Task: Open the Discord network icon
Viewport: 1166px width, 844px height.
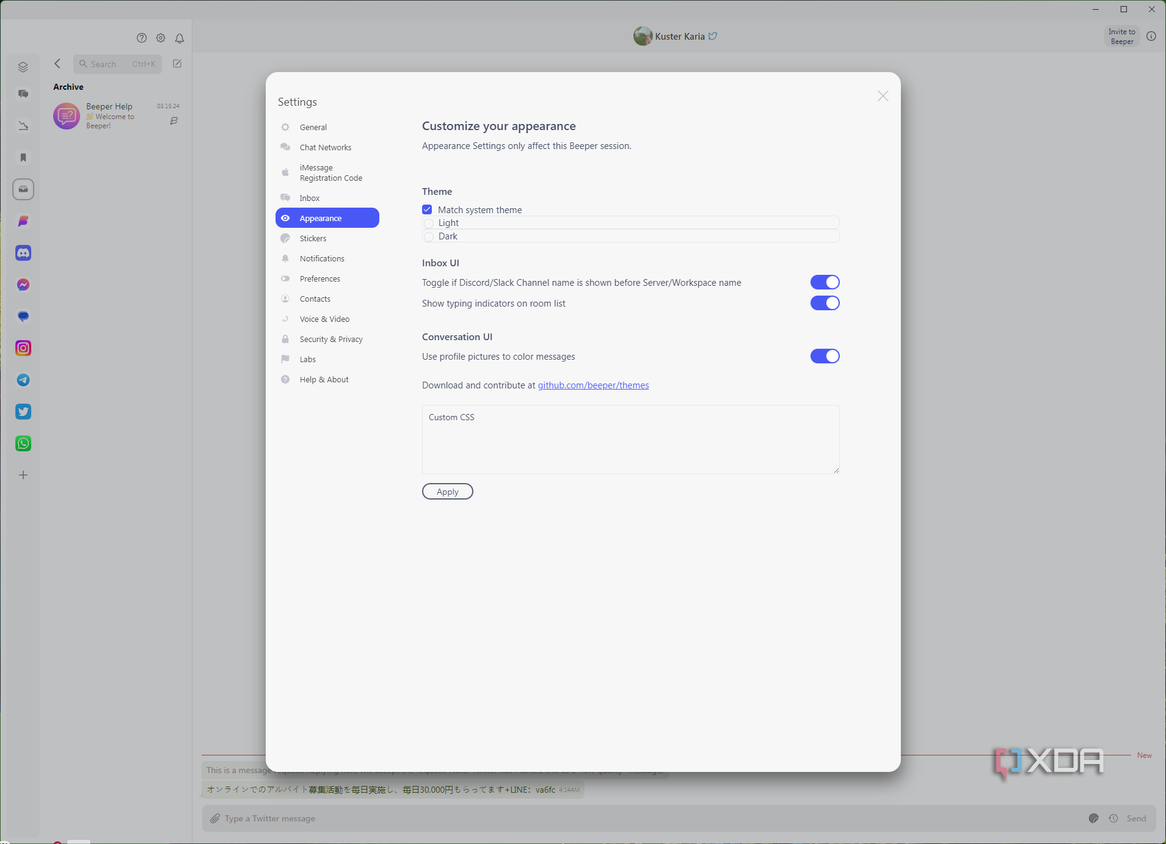Action: click(23, 253)
